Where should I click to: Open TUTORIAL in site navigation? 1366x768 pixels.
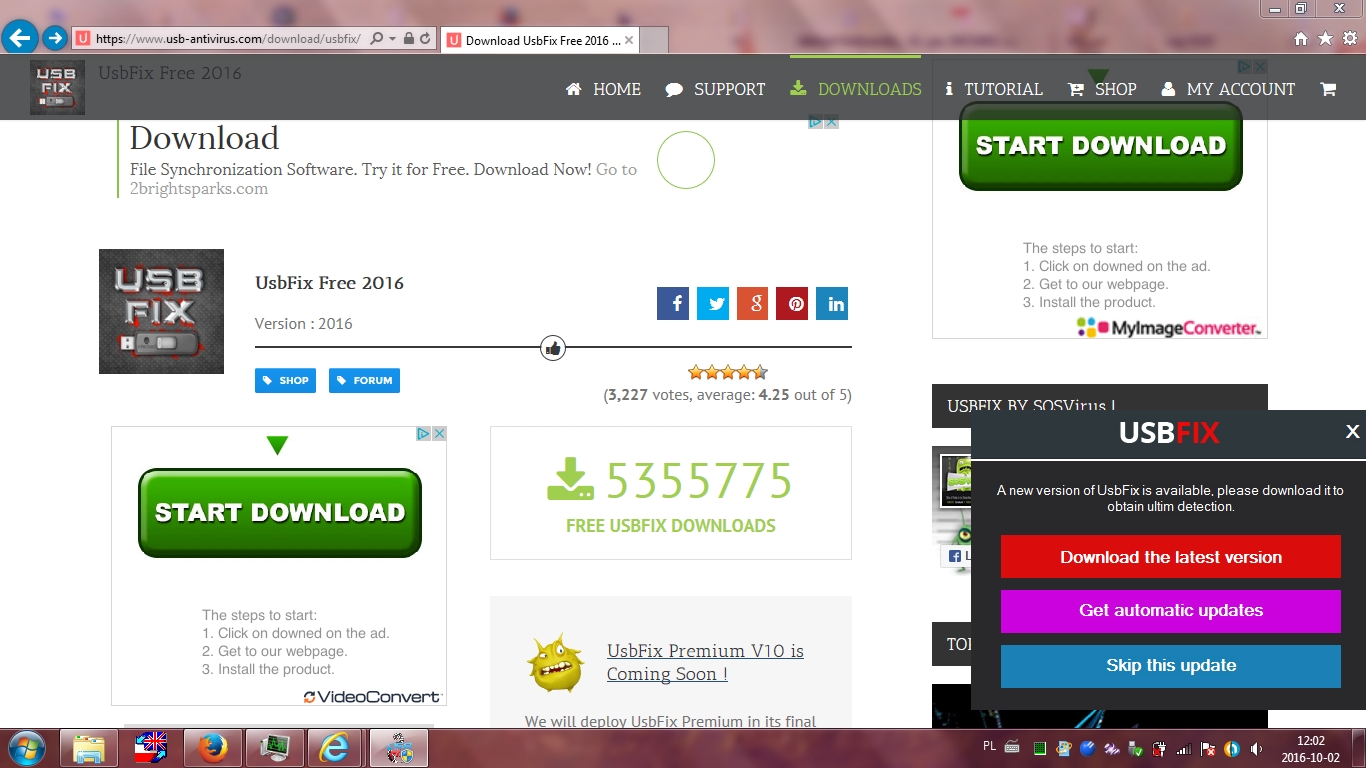point(994,89)
